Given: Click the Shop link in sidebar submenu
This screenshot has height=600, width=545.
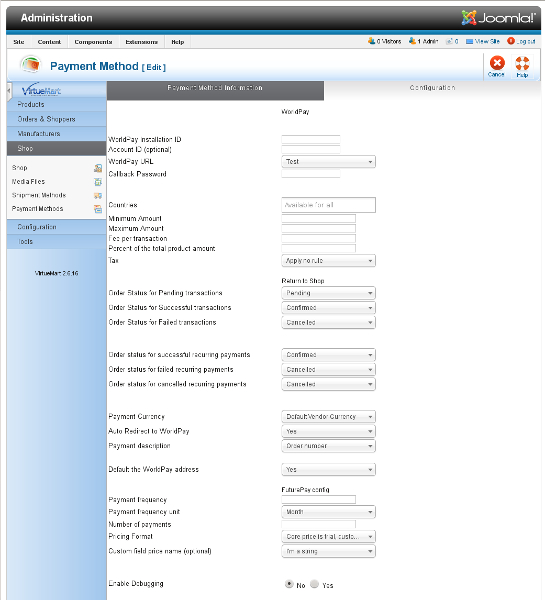Looking at the screenshot, I should (x=20, y=168).
